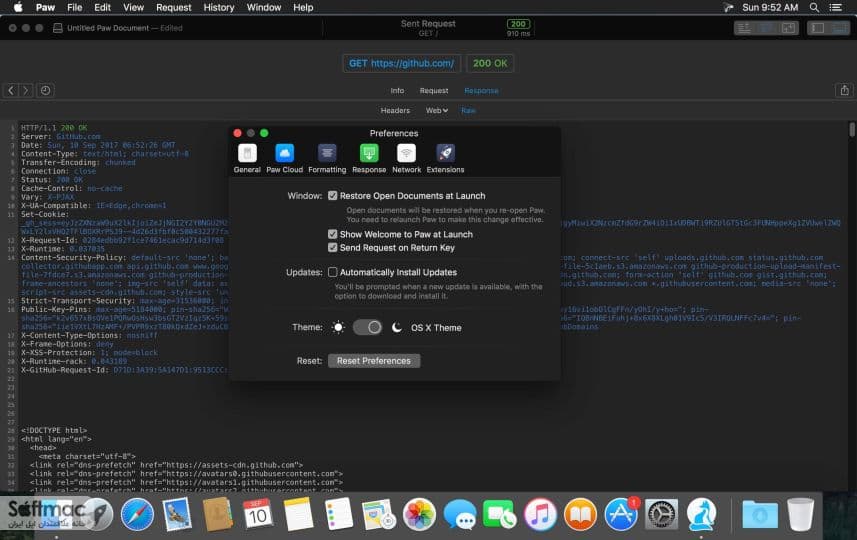Open Calendar from the dock

click(257, 514)
